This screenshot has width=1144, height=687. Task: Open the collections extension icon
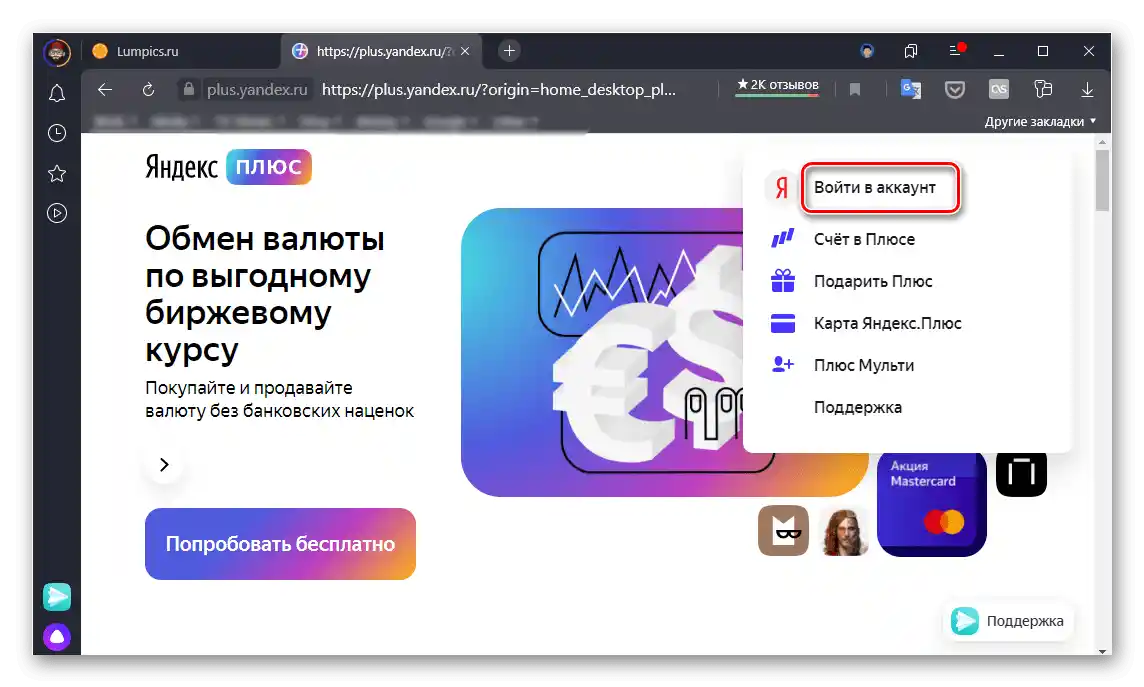click(1043, 89)
